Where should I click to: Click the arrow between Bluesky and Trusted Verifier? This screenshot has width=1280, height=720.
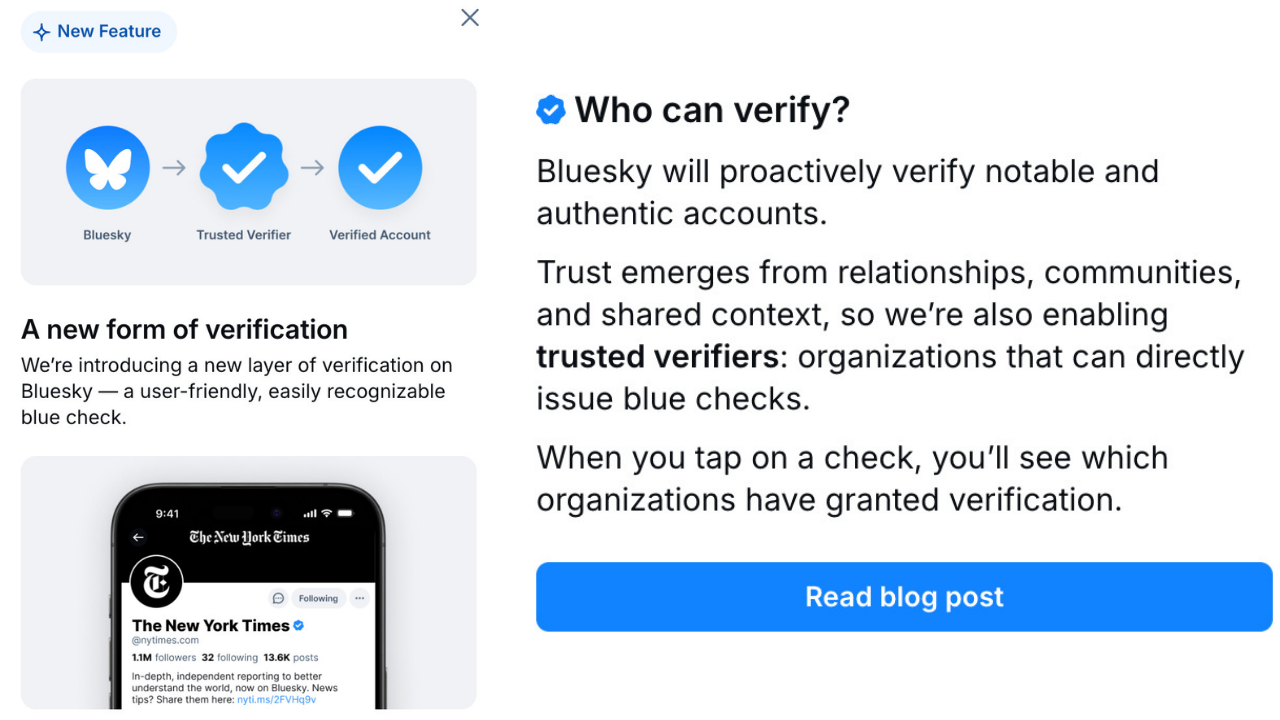[173, 167]
